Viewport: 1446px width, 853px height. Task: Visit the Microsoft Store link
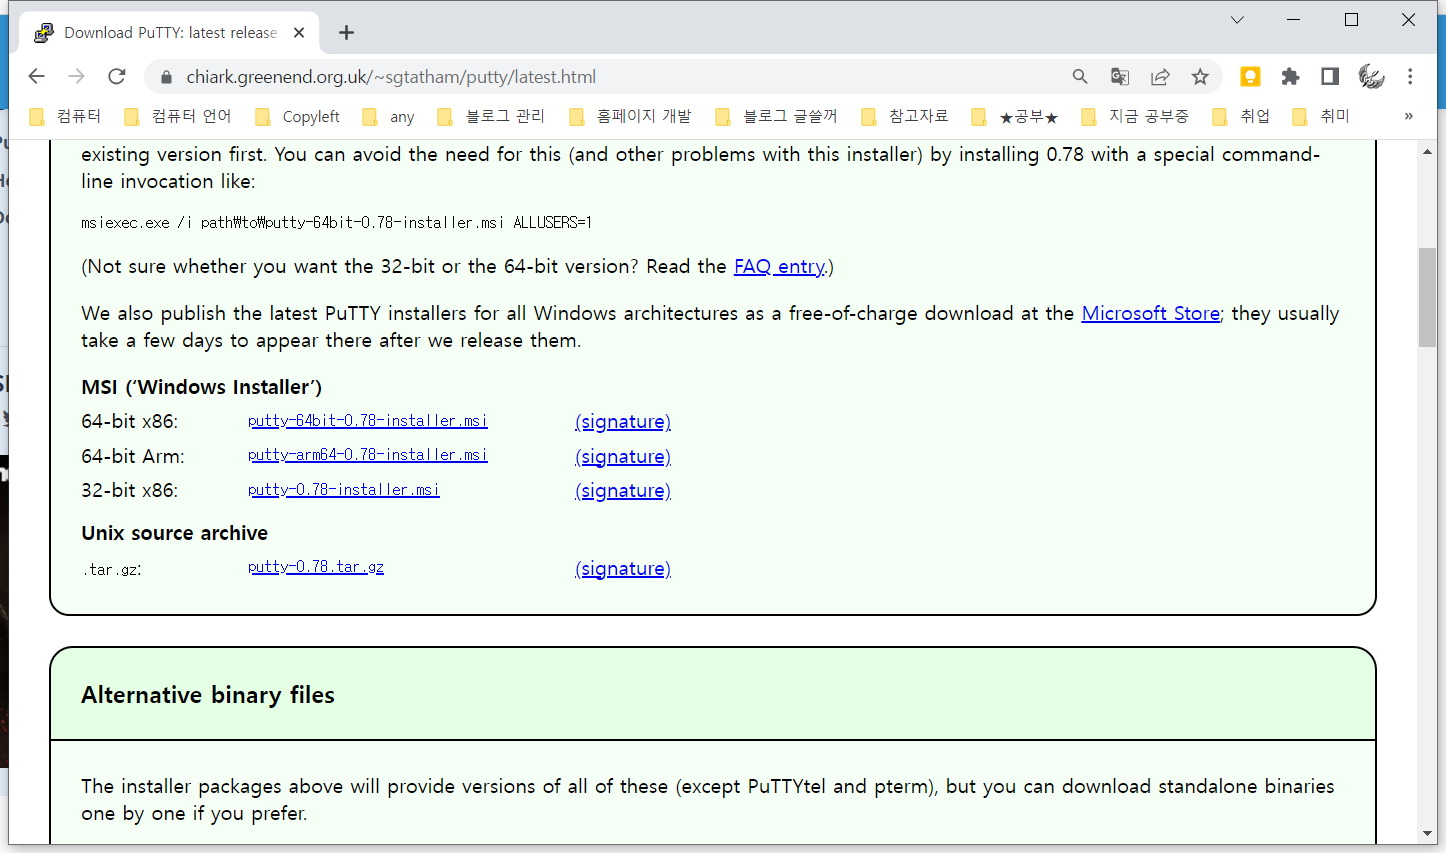click(x=1151, y=314)
